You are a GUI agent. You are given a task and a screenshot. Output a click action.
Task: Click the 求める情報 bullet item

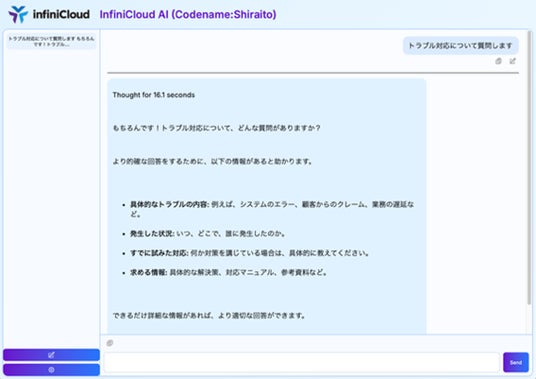tap(229, 273)
